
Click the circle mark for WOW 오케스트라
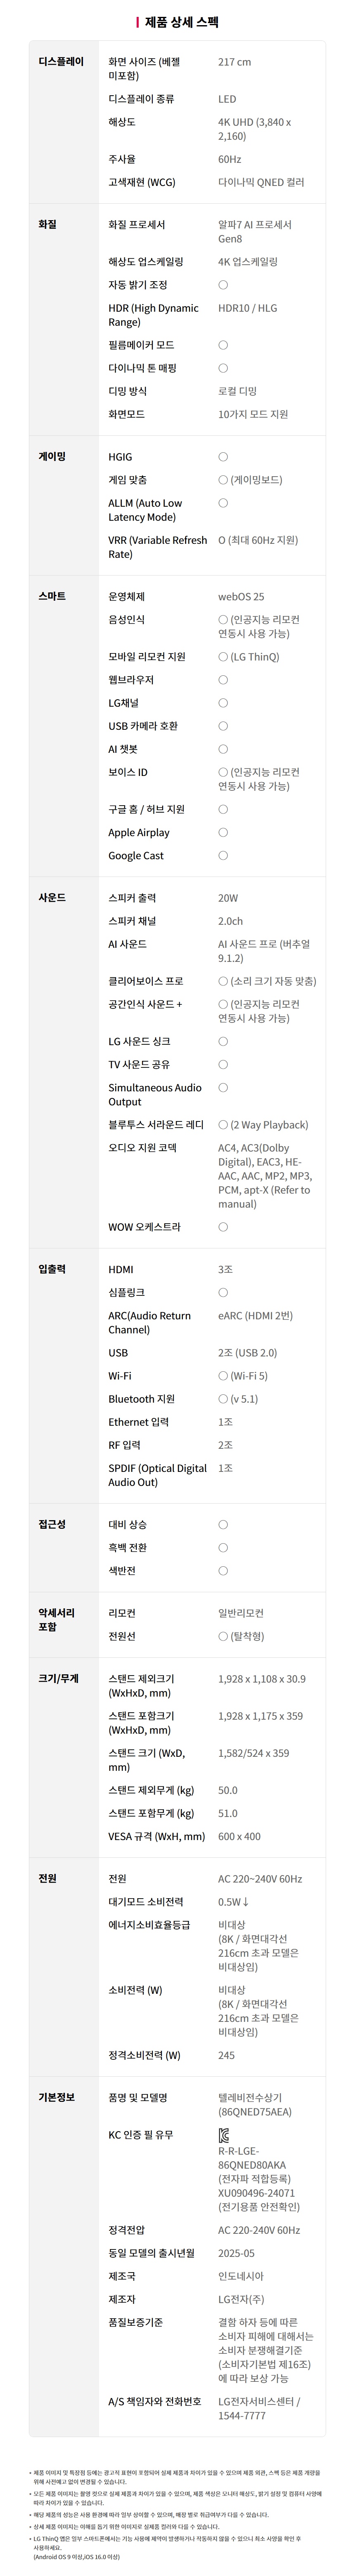point(223,1227)
